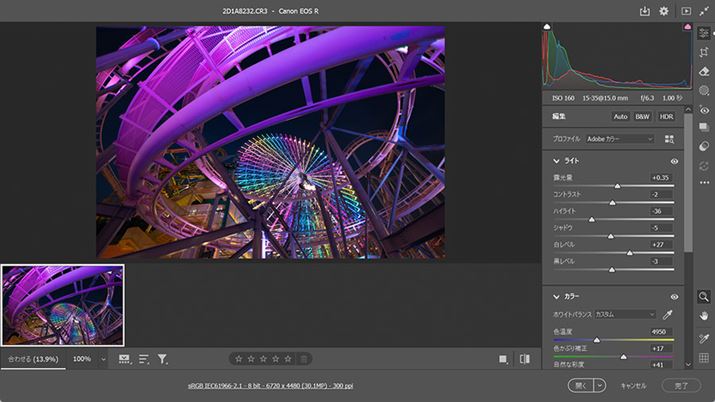The height and width of the screenshot is (402, 715).
Task: Edit the コントラスト value field -2
Action: [661, 195]
